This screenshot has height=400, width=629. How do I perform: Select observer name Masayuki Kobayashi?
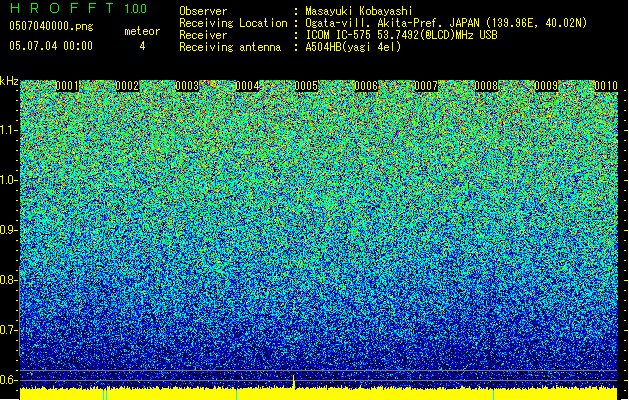click(x=359, y=11)
